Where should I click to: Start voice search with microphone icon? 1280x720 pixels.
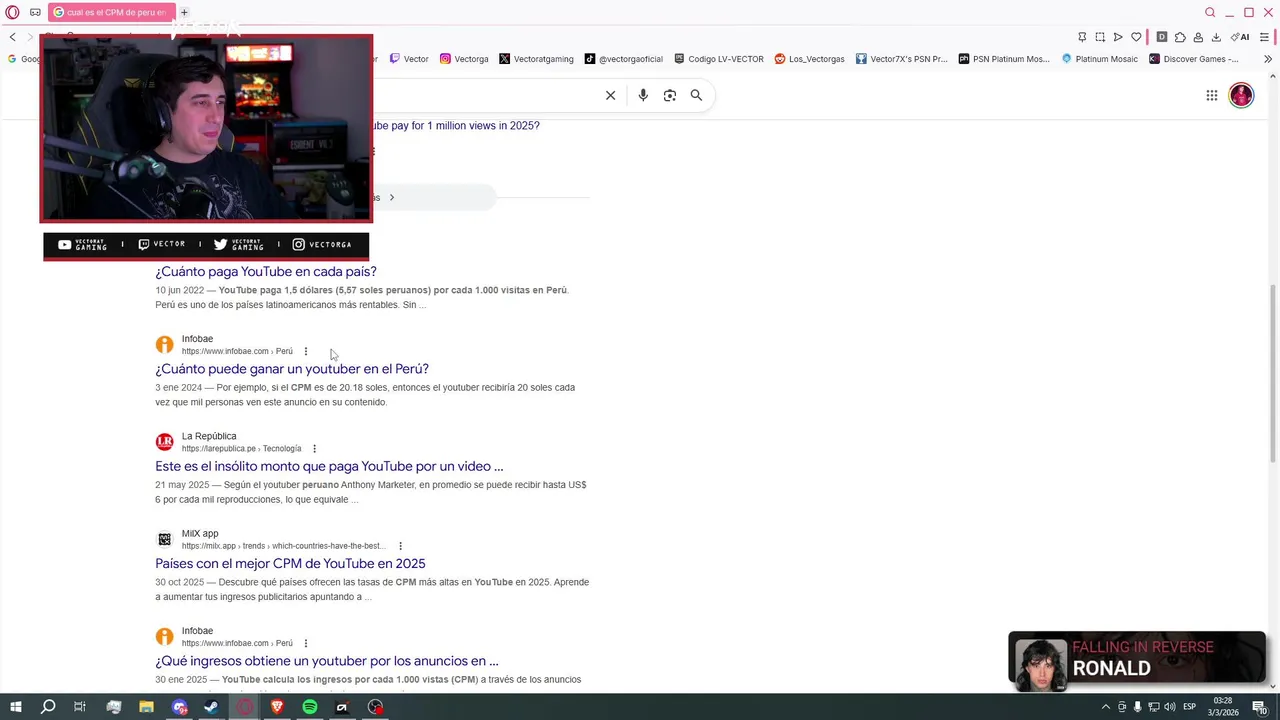click(643, 95)
